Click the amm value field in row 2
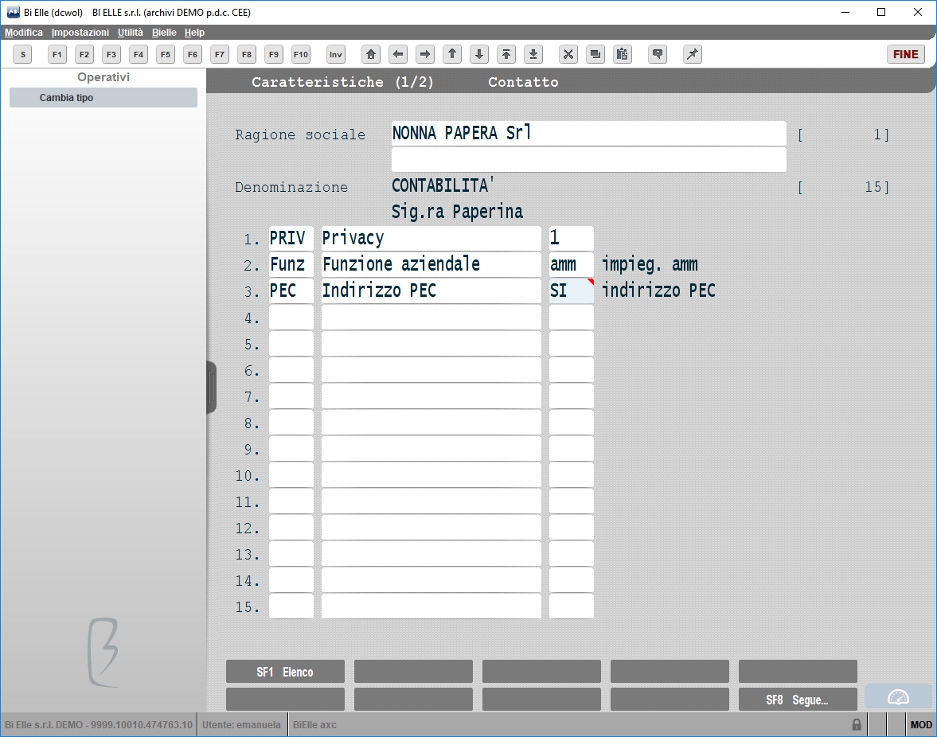 click(571, 264)
